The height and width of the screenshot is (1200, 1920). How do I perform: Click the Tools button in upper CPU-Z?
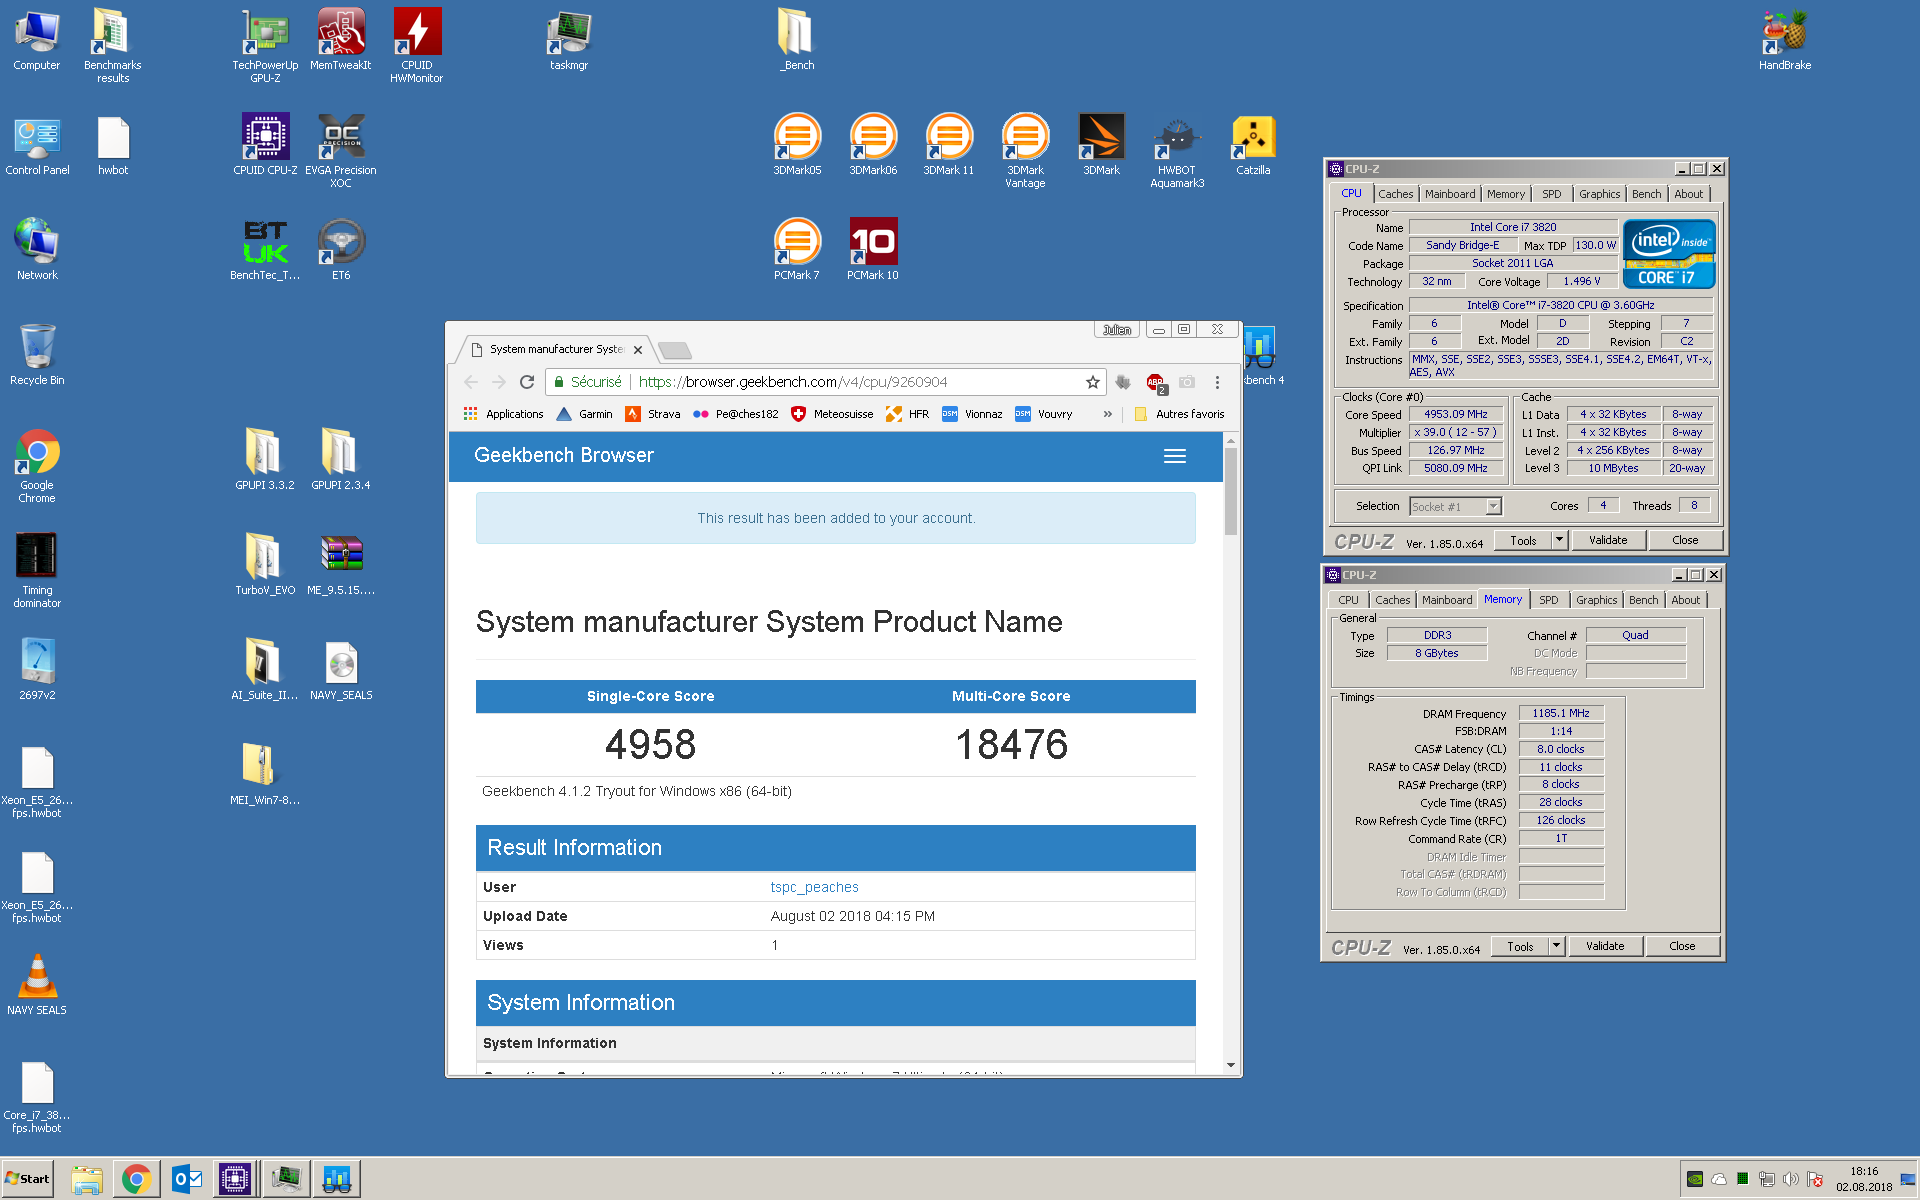1523,540
